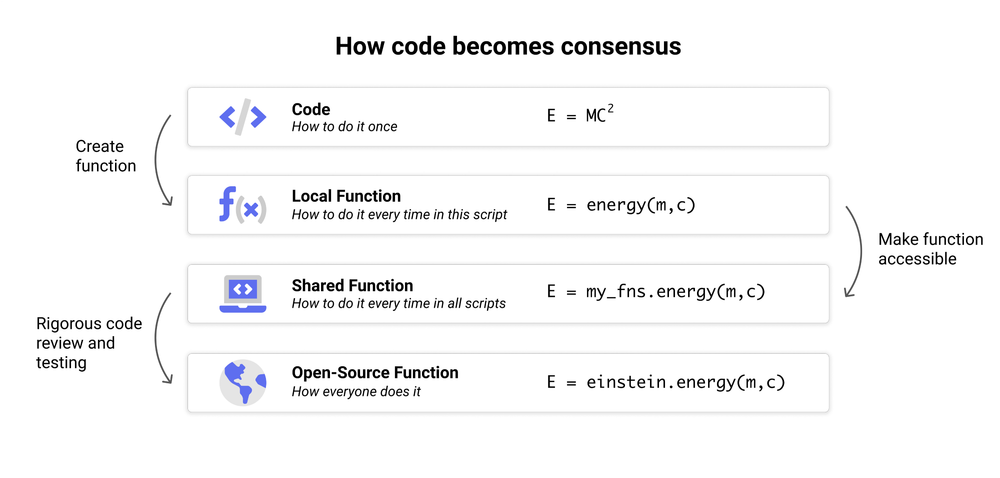Click the einstein.energy(m,c) code snippet

[x=666, y=382]
